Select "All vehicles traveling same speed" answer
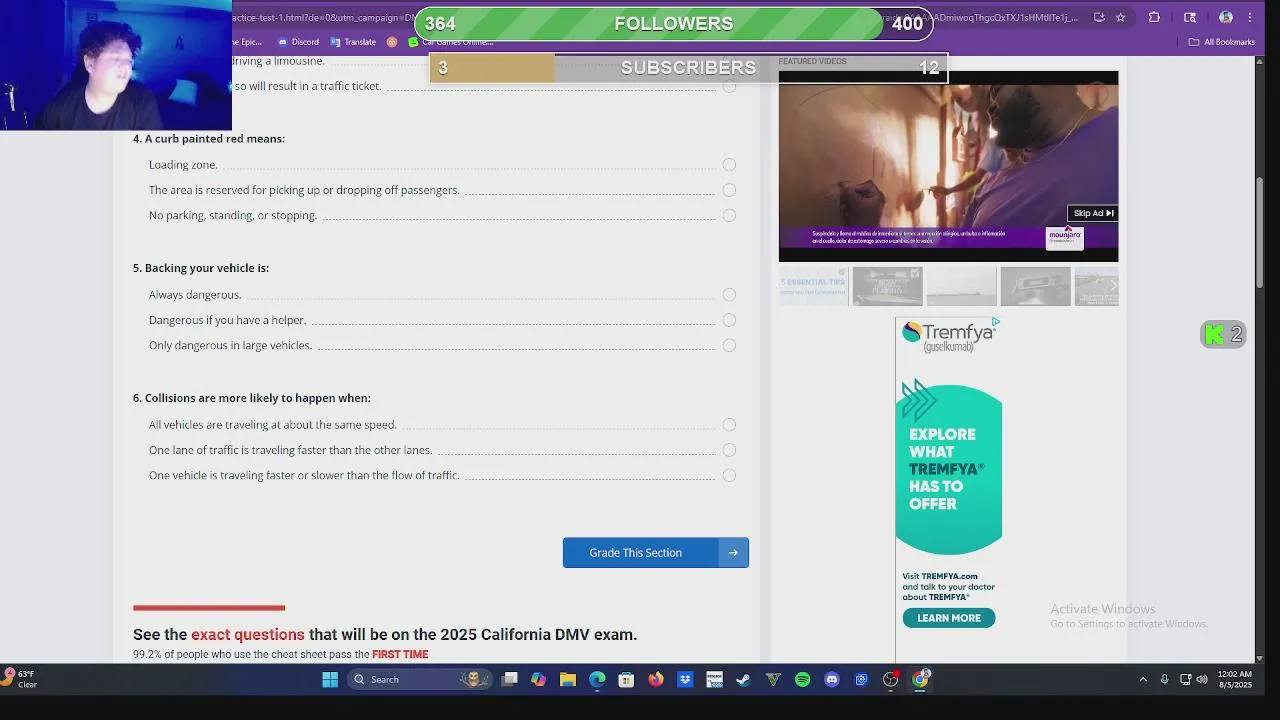 click(729, 425)
